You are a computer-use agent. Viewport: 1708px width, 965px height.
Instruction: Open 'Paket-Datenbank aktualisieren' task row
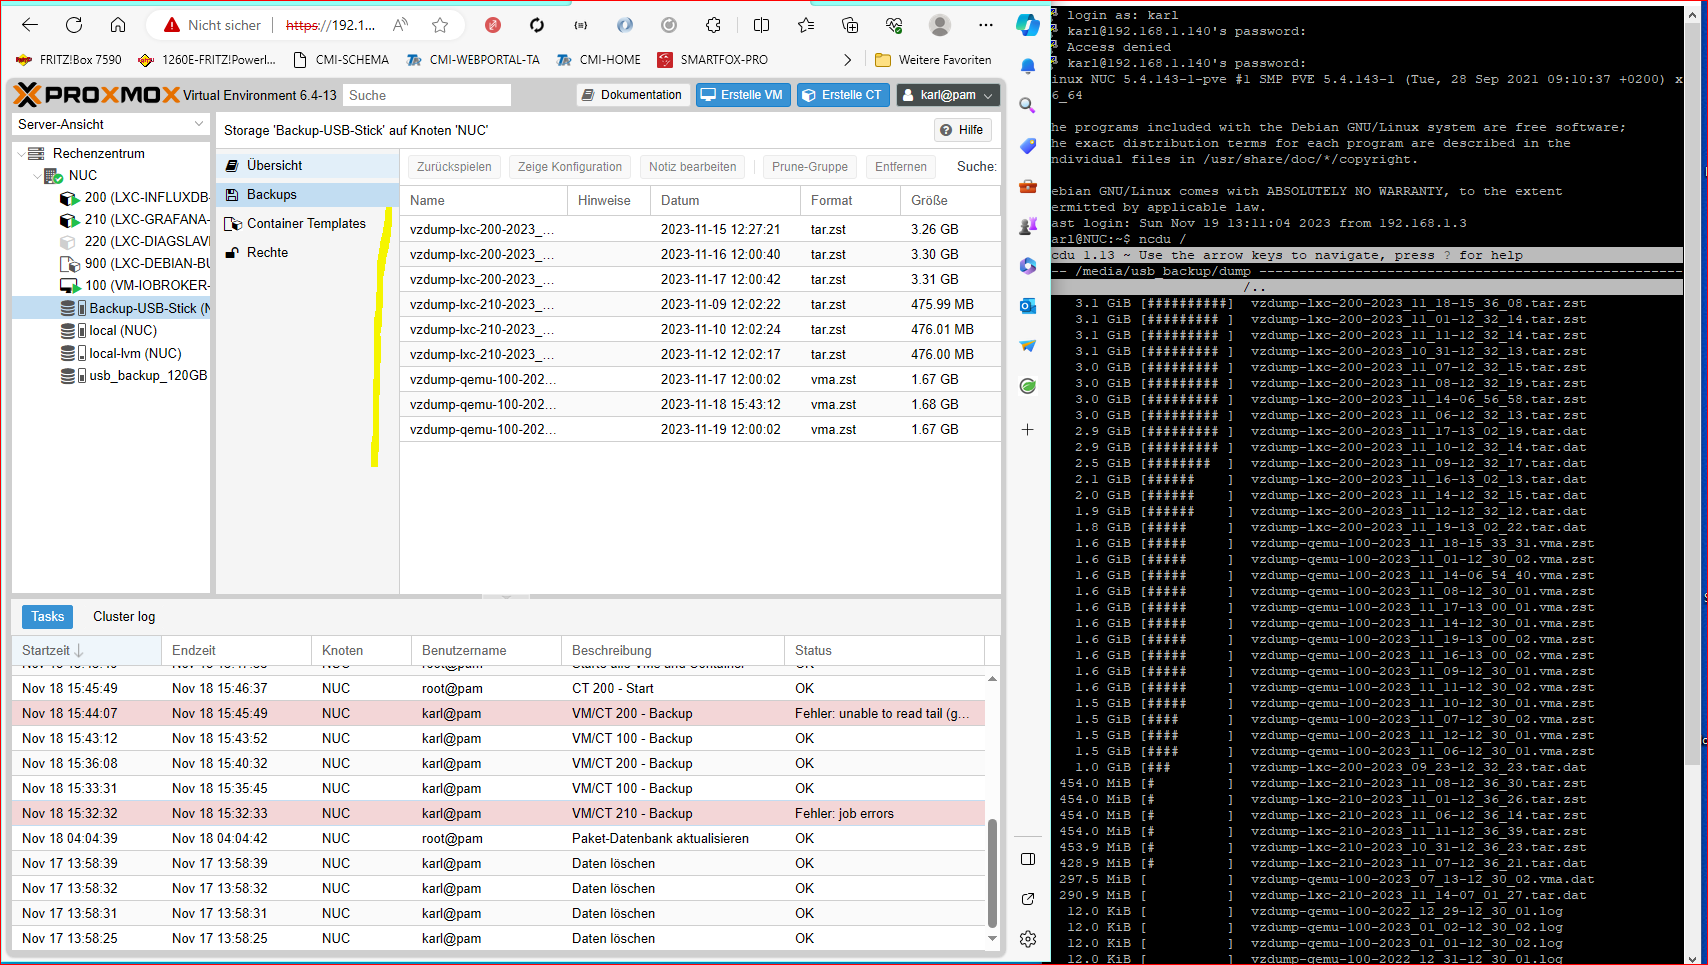point(498,839)
